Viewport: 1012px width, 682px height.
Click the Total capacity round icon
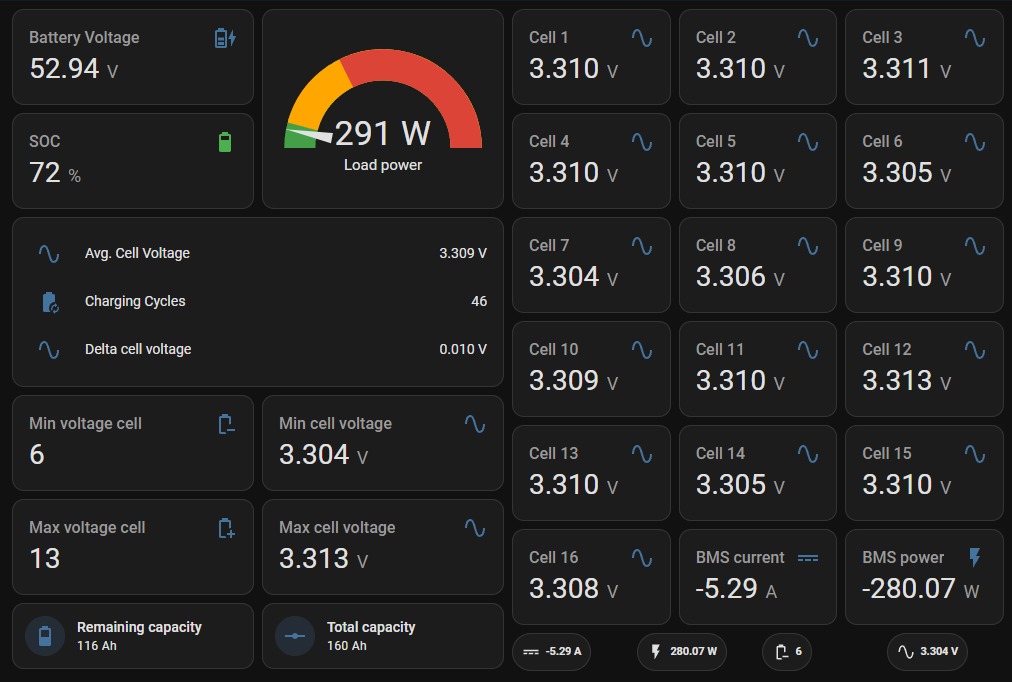click(295, 636)
